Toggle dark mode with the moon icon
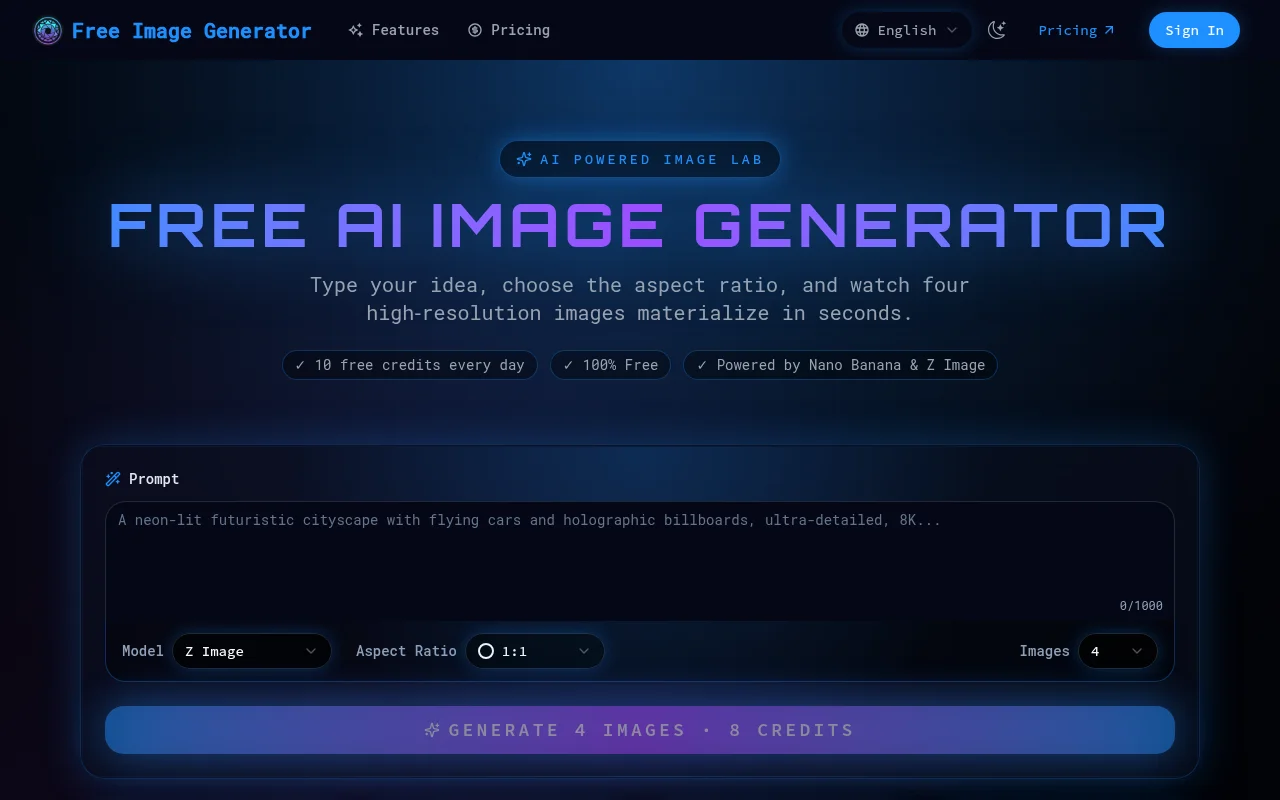 pyautogui.click(x=997, y=30)
